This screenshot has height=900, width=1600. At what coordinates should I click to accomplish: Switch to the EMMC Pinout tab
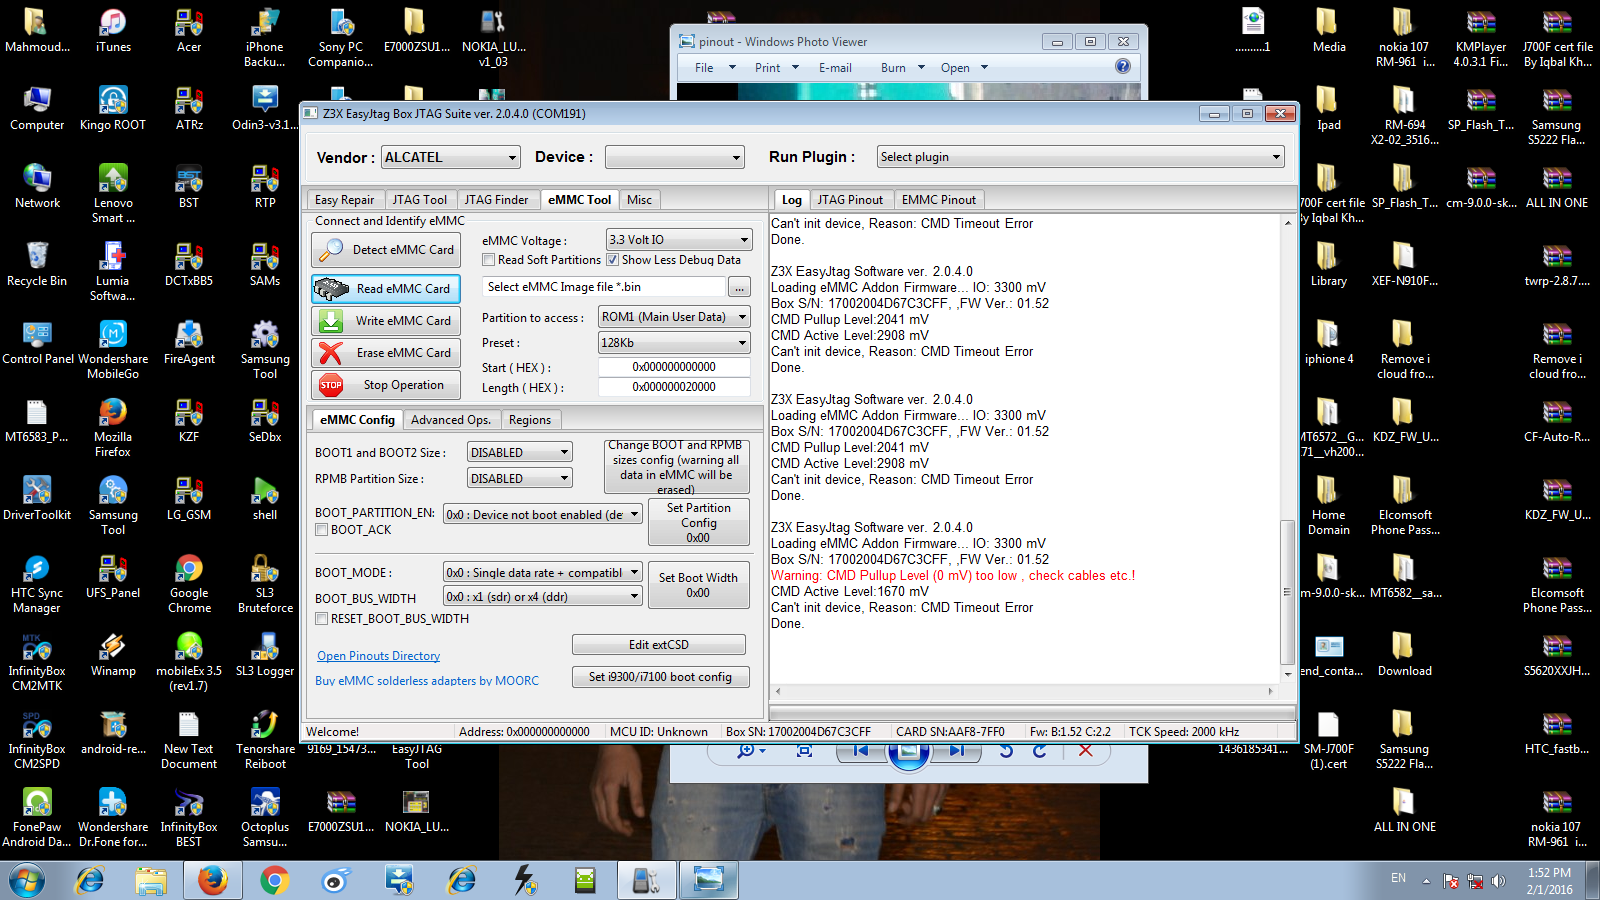tap(939, 200)
